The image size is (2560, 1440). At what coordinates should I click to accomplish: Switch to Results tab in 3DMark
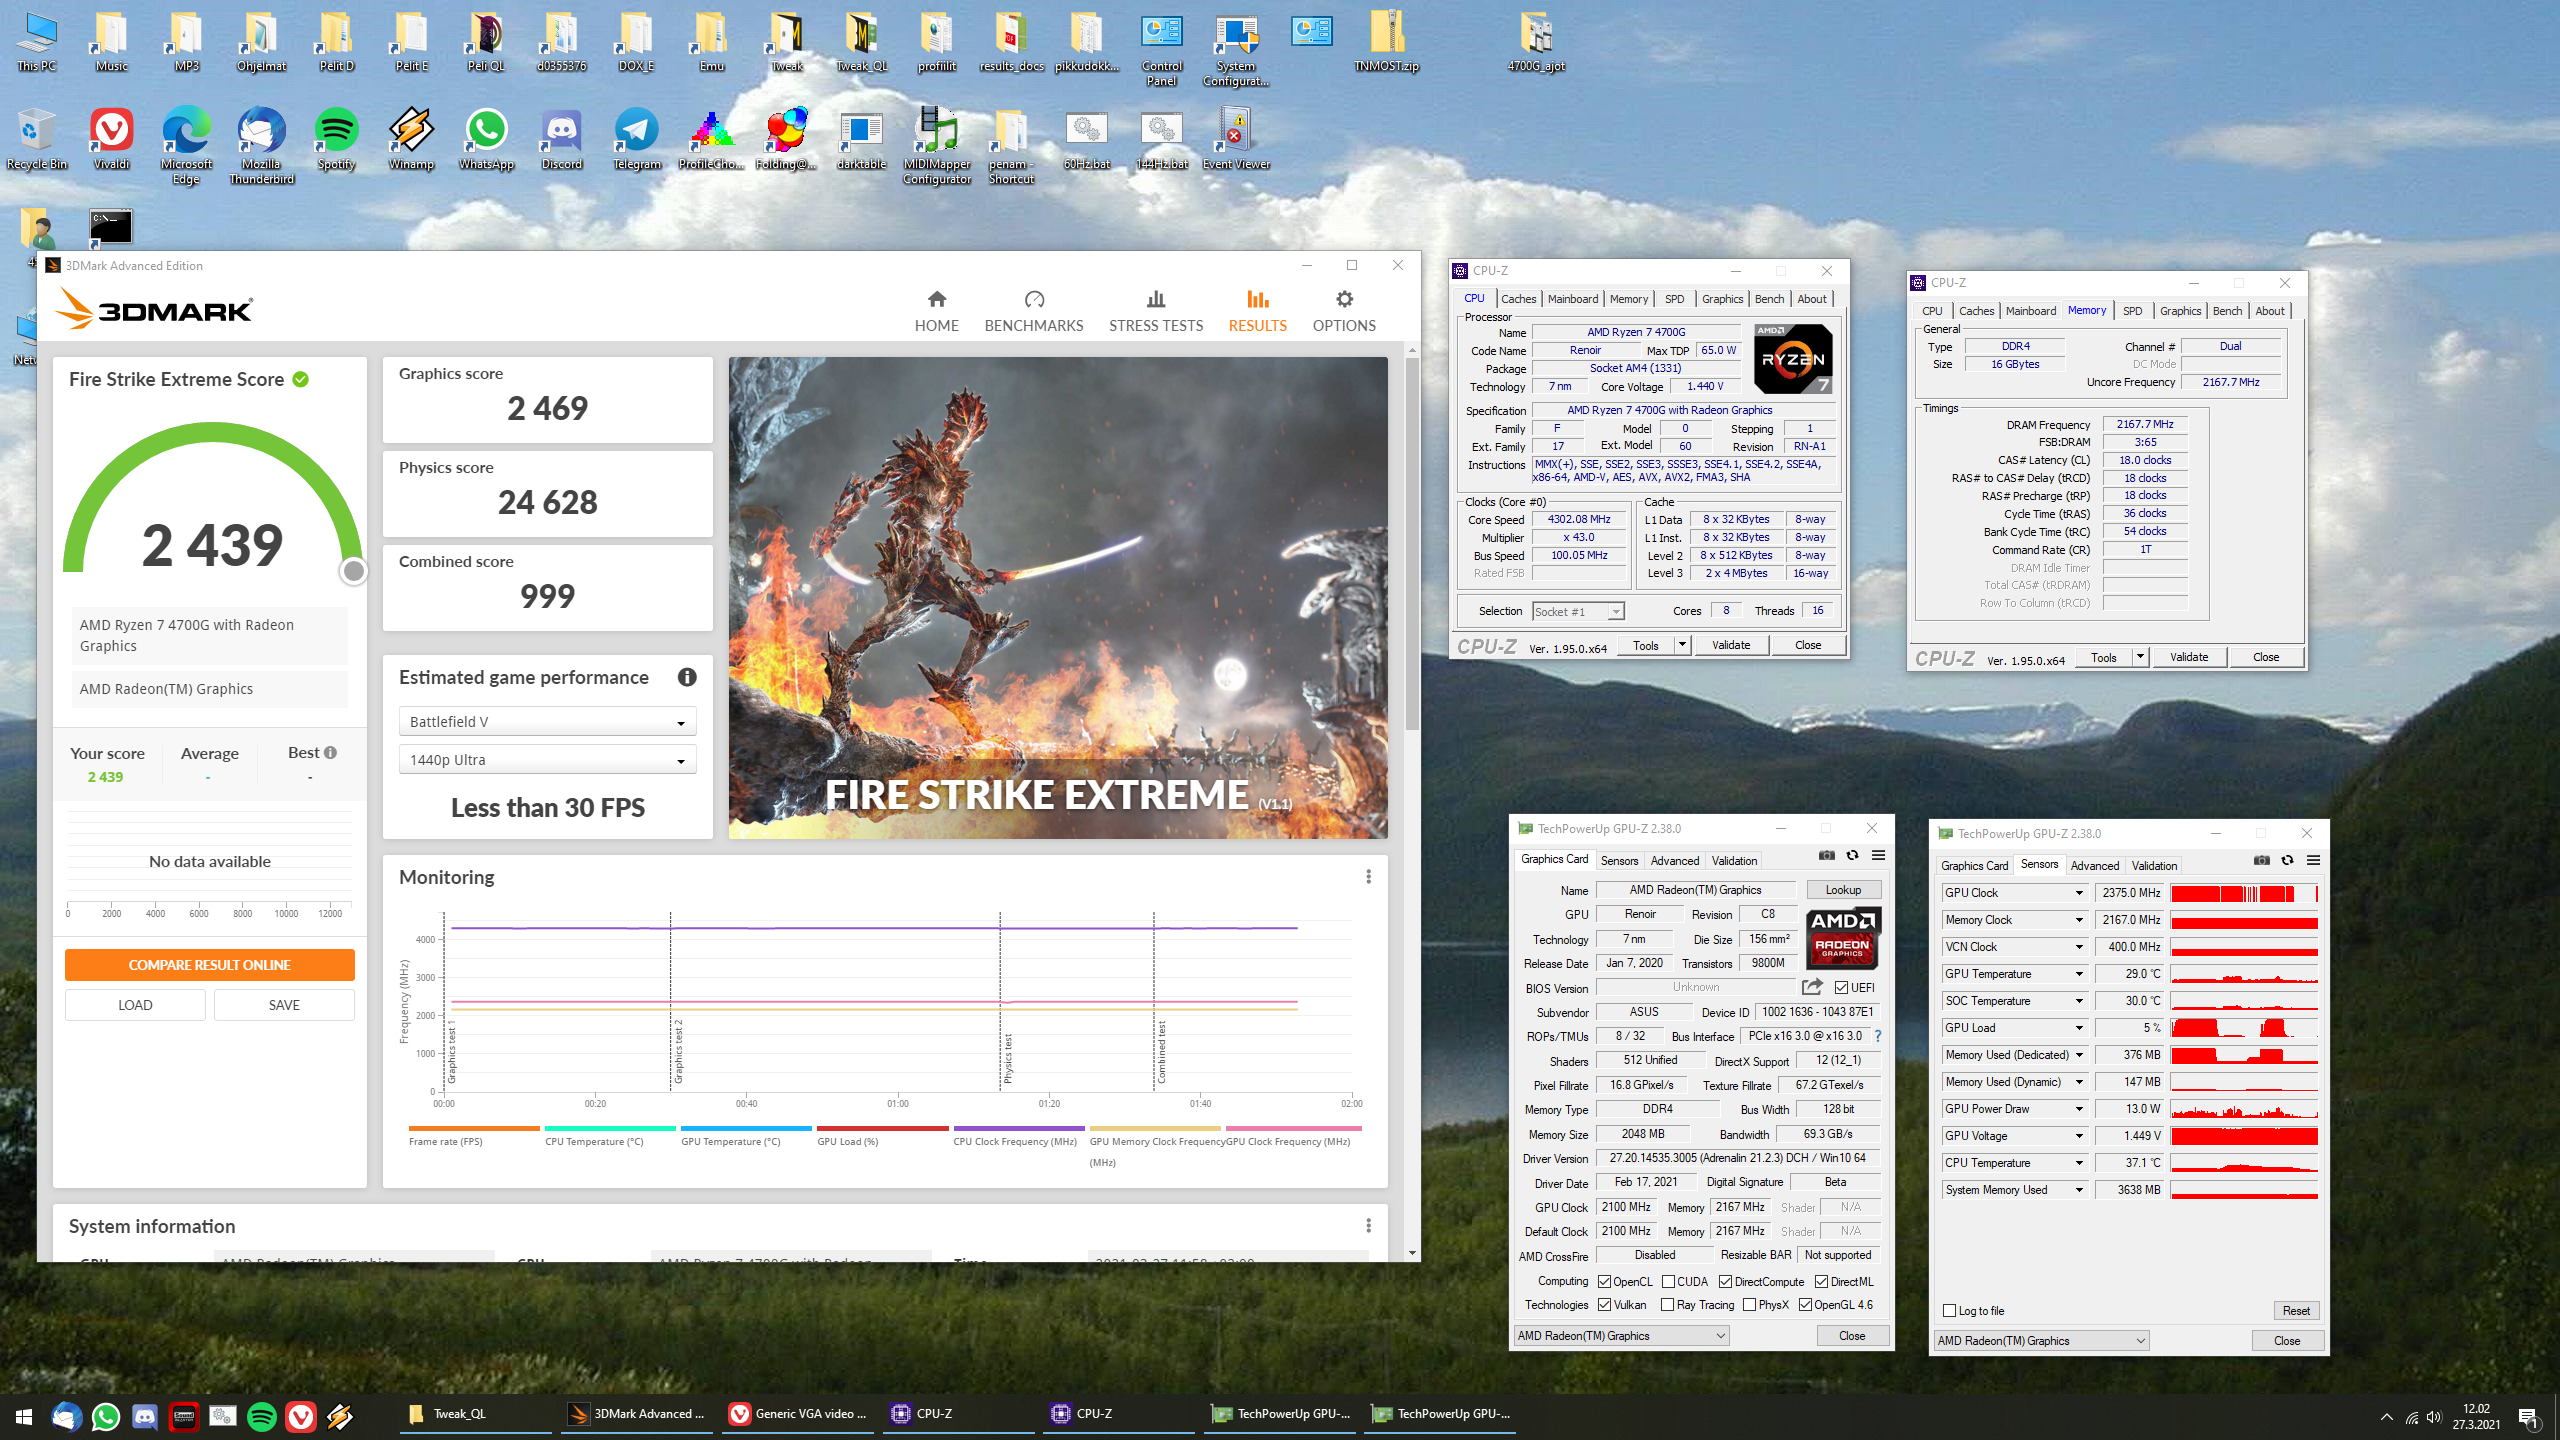pos(1257,311)
